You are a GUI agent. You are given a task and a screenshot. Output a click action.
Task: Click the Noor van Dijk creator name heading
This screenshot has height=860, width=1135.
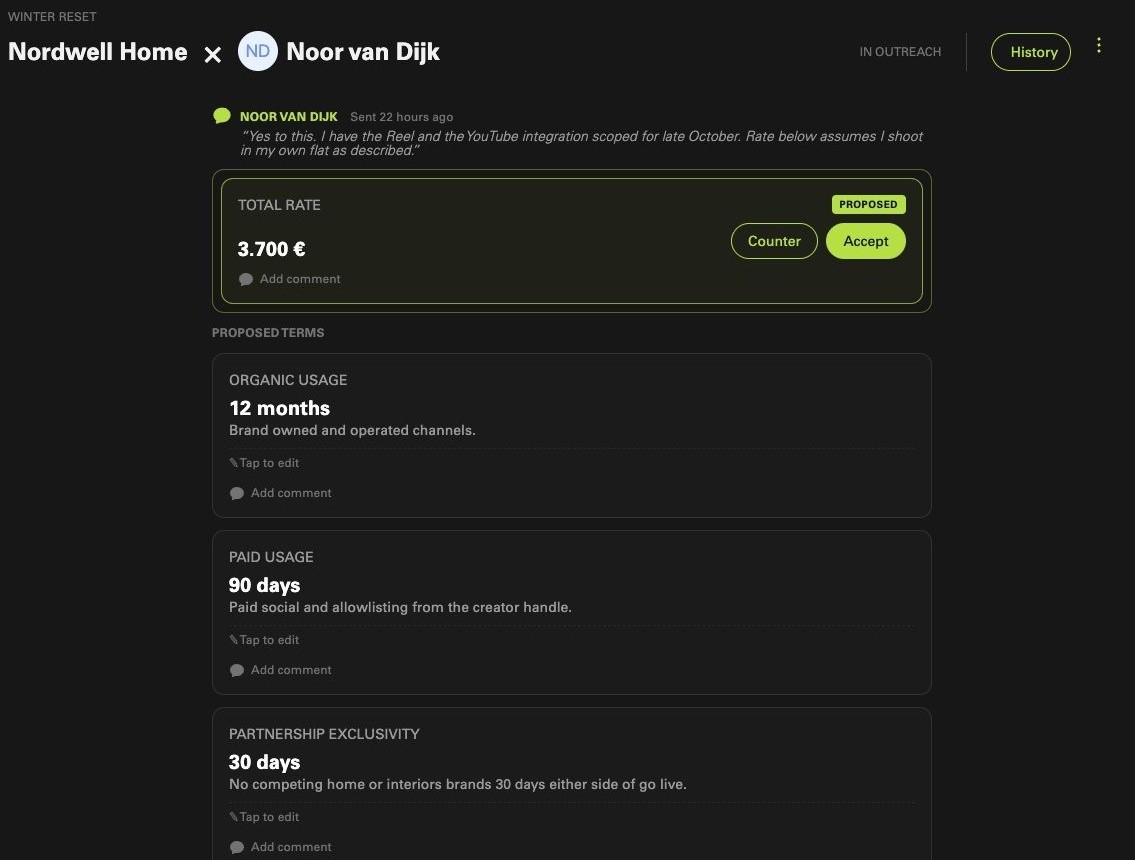(363, 51)
